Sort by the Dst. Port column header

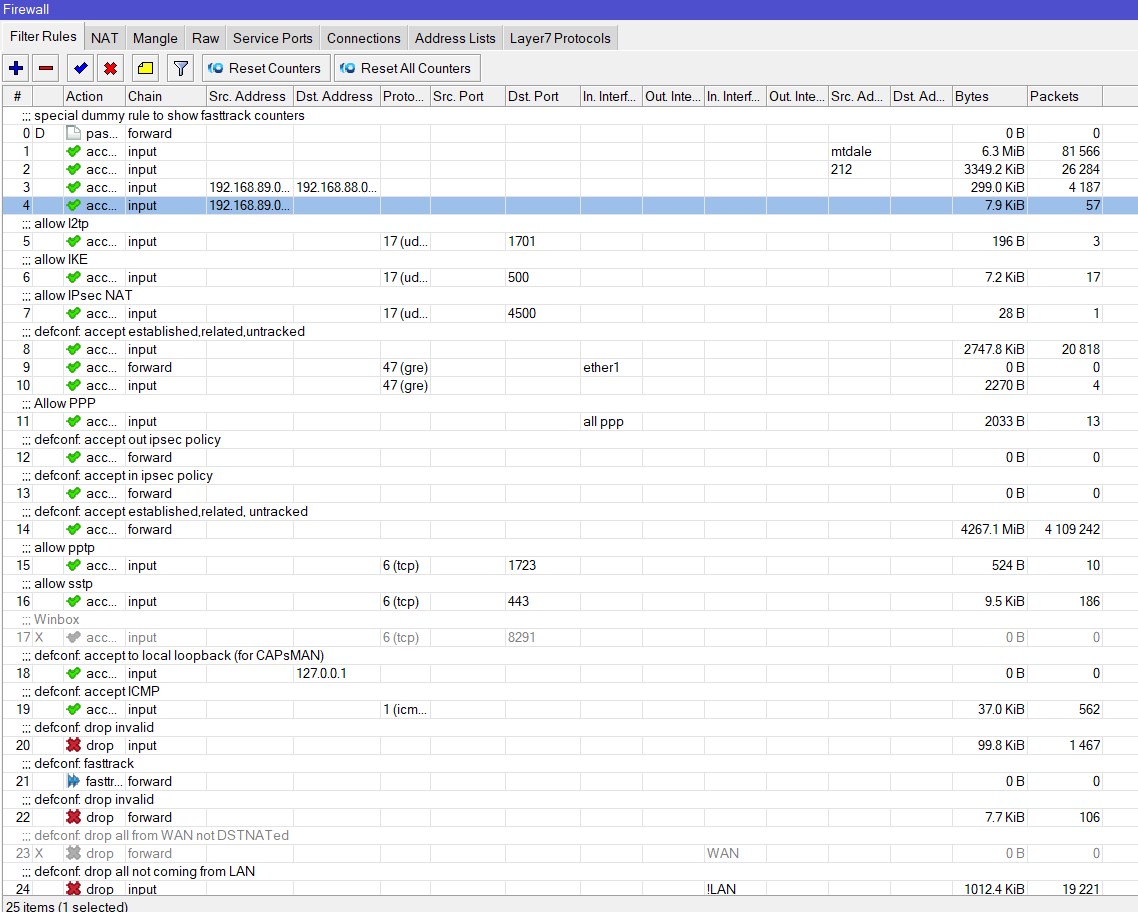click(542, 96)
